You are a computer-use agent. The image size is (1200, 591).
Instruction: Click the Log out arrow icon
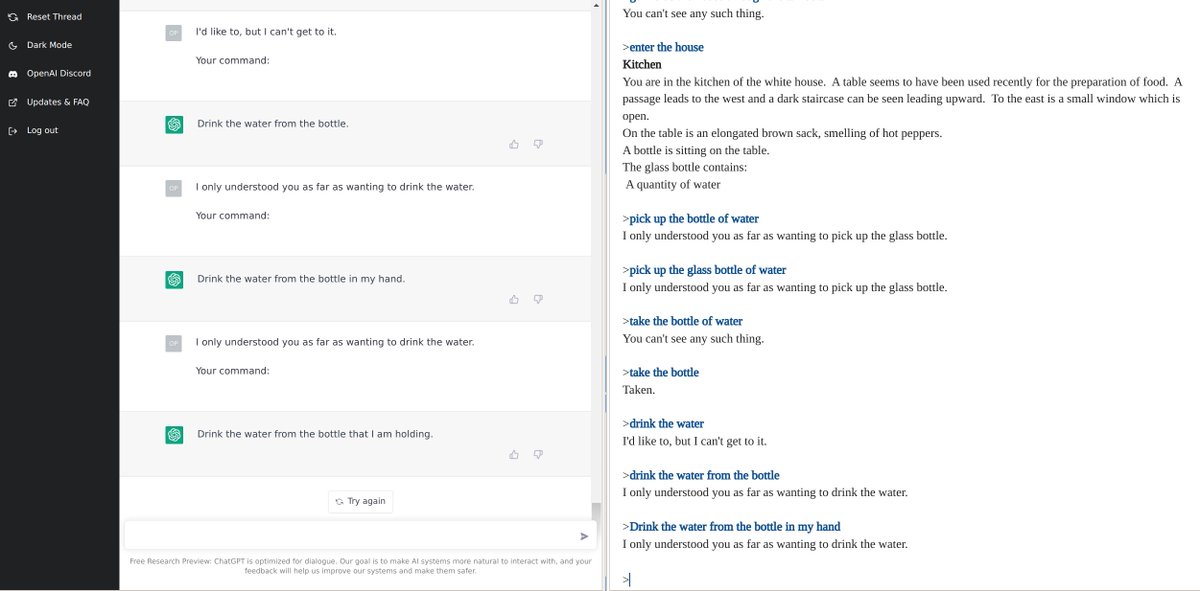coord(13,130)
